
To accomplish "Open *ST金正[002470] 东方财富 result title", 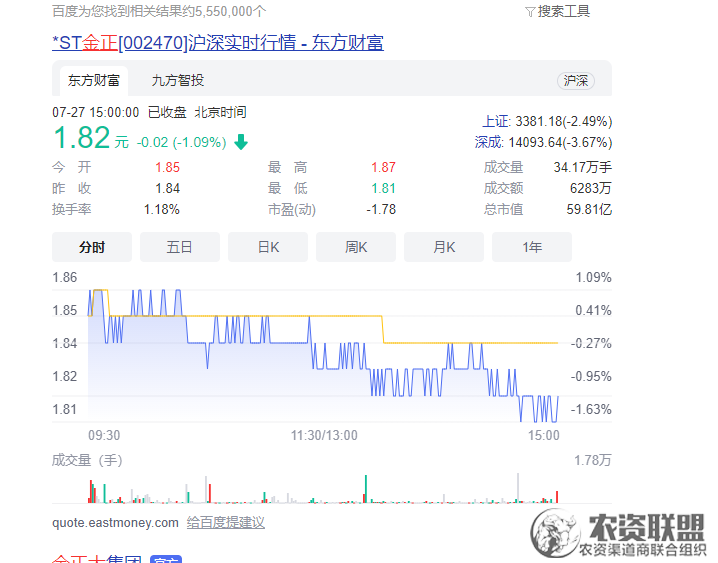I will pyautogui.click(x=218, y=43).
